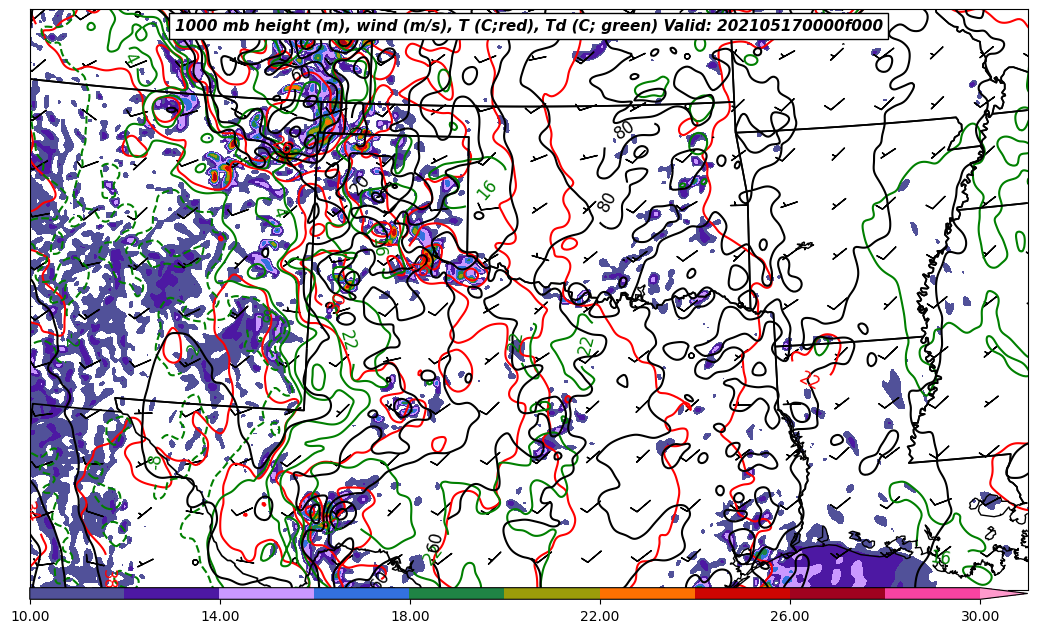Click the orange 22–24 colorbar segment
This screenshot has width=1037, height=633.
(647, 593)
